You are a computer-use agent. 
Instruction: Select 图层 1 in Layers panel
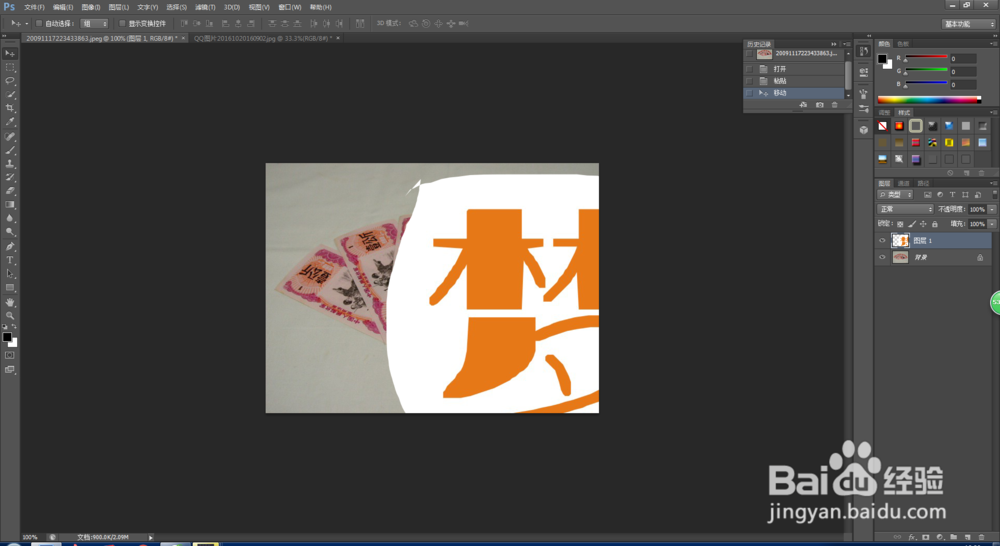pos(934,240)
